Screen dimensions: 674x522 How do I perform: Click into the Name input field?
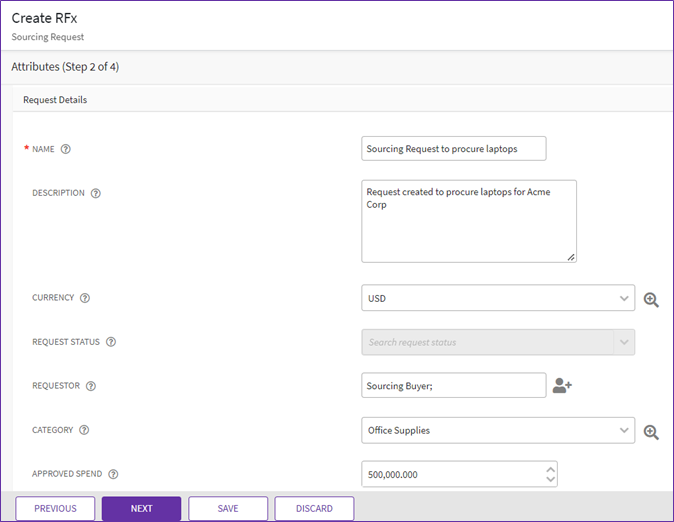click(453, 149)
